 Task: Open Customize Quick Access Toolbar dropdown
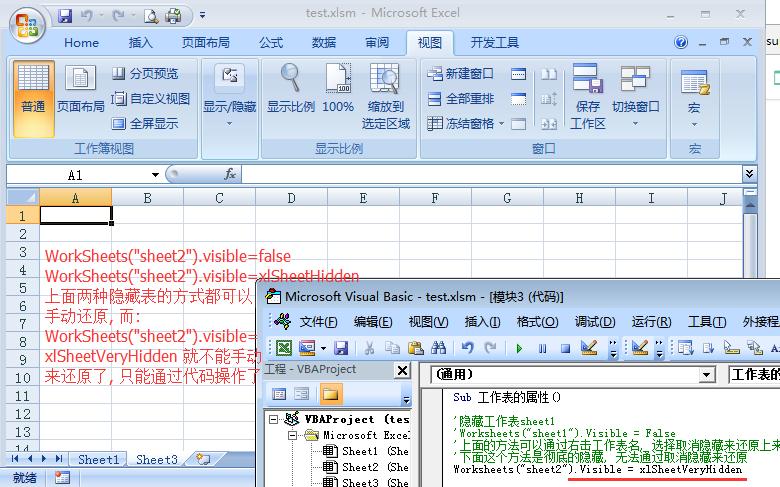point(202,15)
